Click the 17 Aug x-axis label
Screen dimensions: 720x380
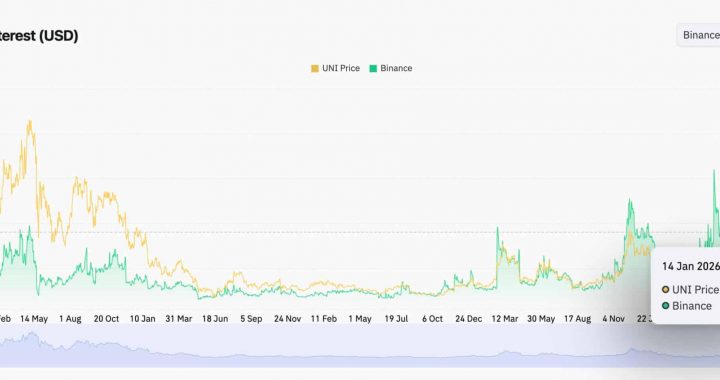[577, 319]
